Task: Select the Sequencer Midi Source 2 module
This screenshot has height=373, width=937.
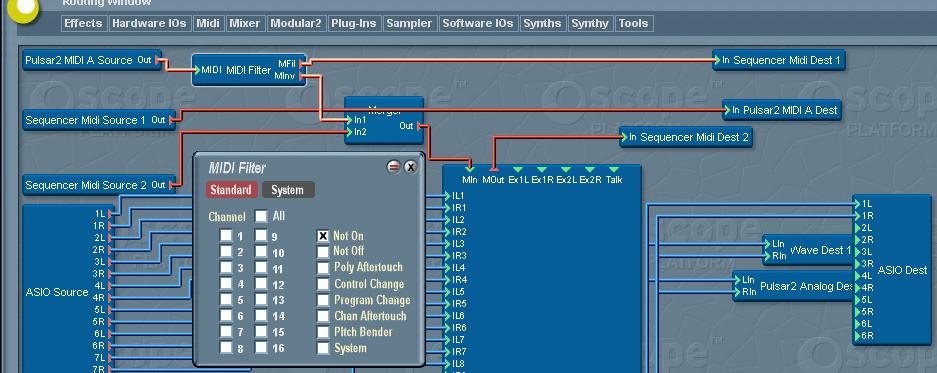Action: pos(99,185)
